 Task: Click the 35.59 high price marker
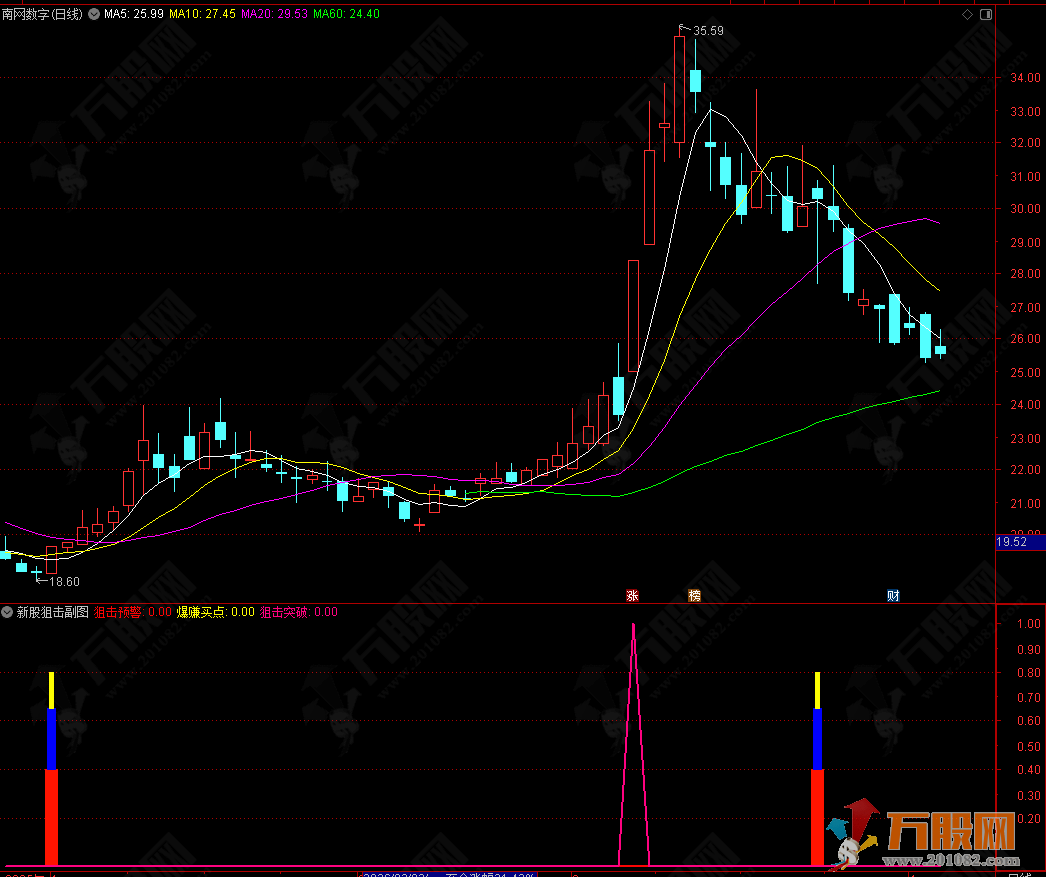coord(708,31)
